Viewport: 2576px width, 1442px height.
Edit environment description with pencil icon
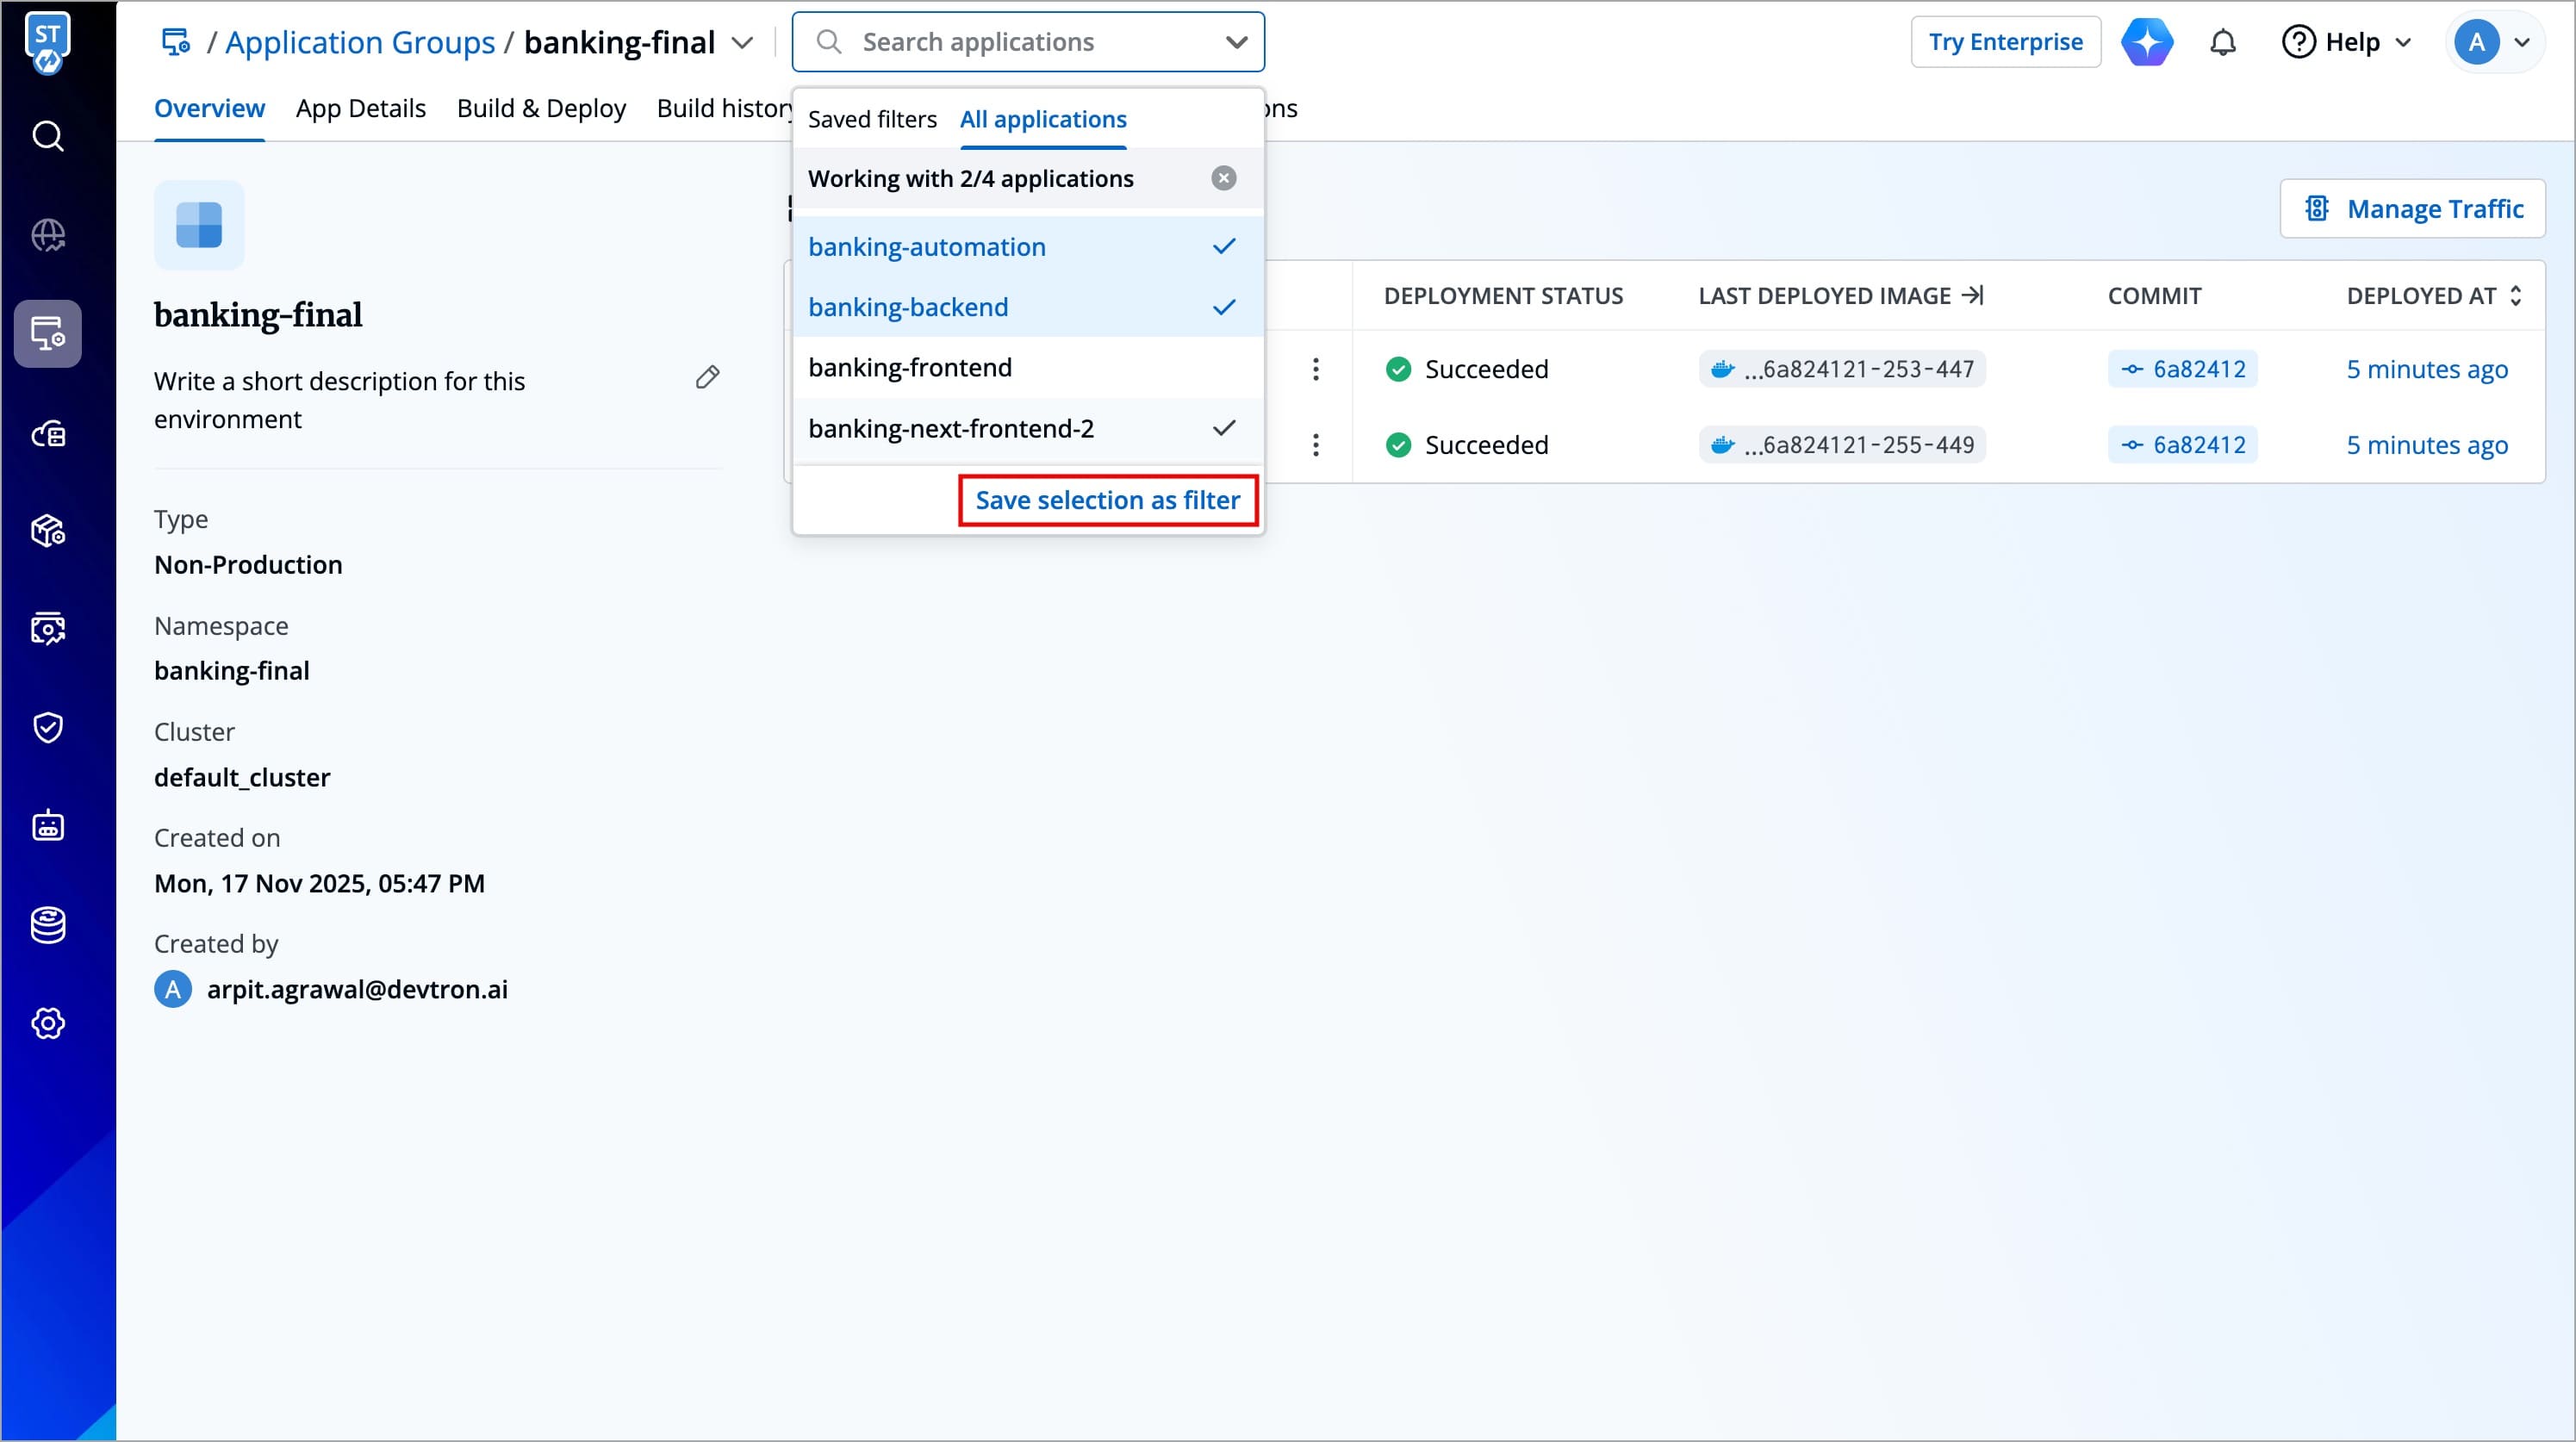[707, 378]
